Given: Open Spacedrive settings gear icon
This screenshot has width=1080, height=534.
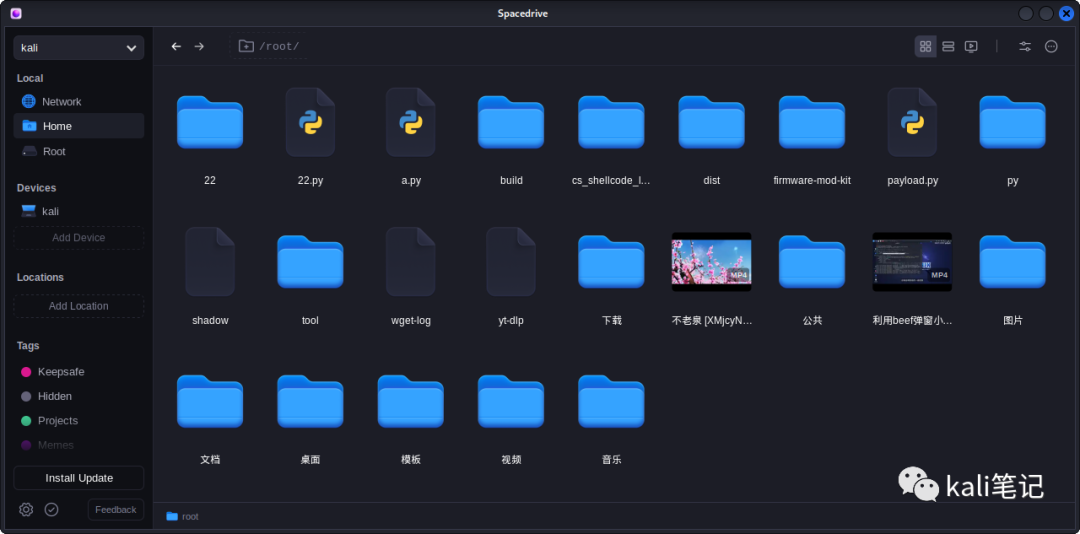Looking at the screenshot, I should [x=26, y=510].
